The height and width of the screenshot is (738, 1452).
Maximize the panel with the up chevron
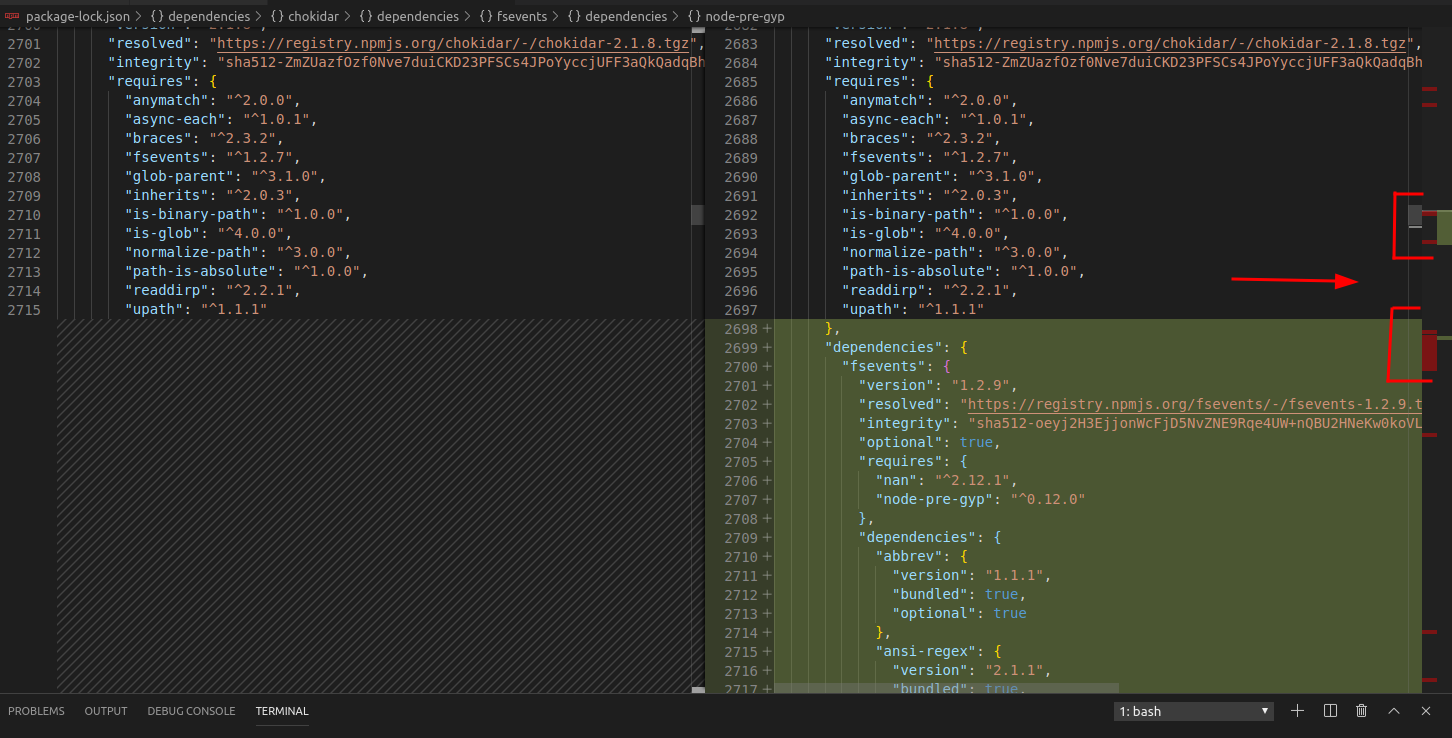click(1394, 711)
